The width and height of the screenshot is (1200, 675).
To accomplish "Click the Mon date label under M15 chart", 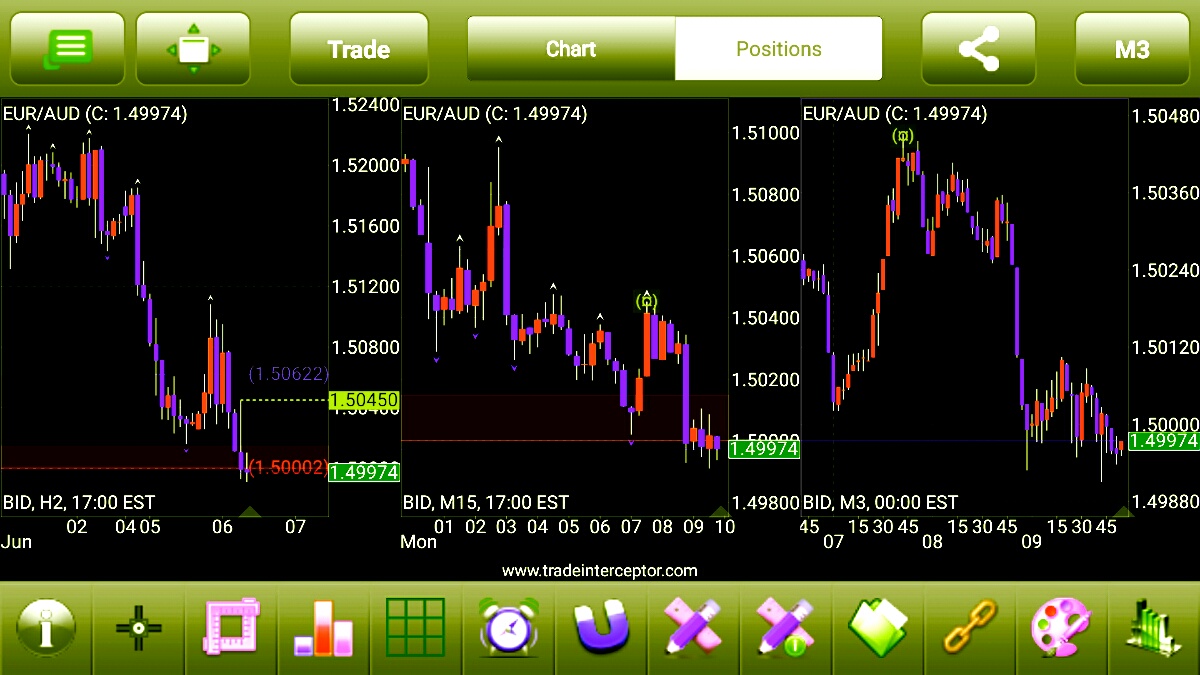I will pyautogui.click(x=419, y=542).
